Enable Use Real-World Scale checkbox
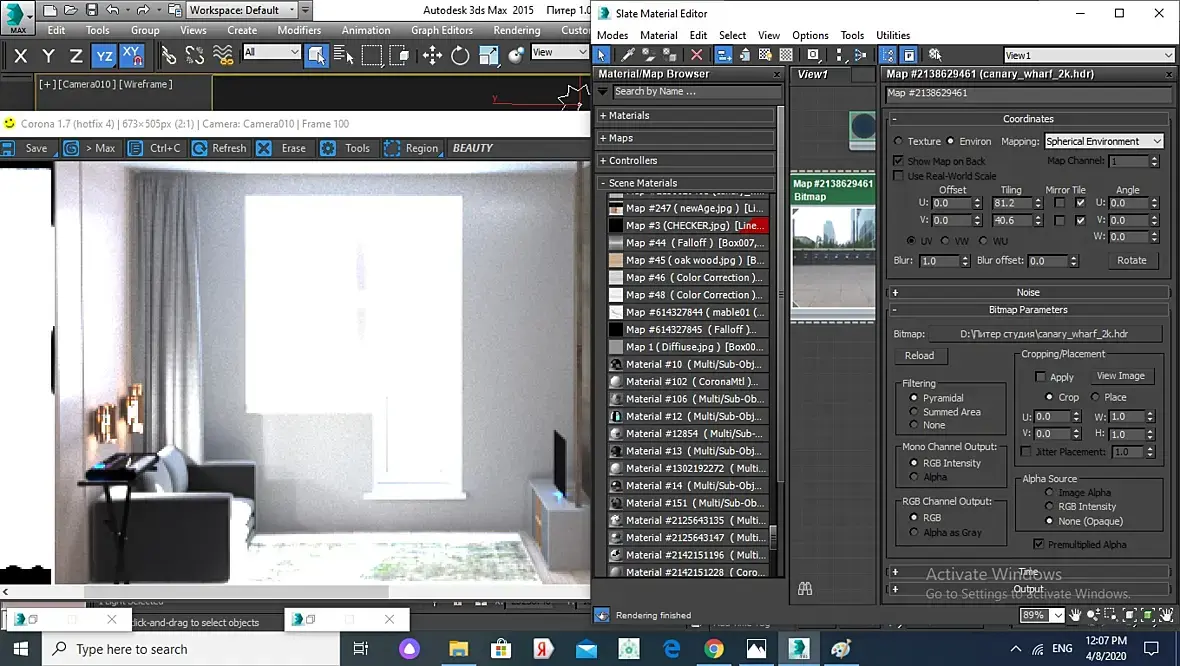This screenshot has height=666, width=1180. [898, 176]
